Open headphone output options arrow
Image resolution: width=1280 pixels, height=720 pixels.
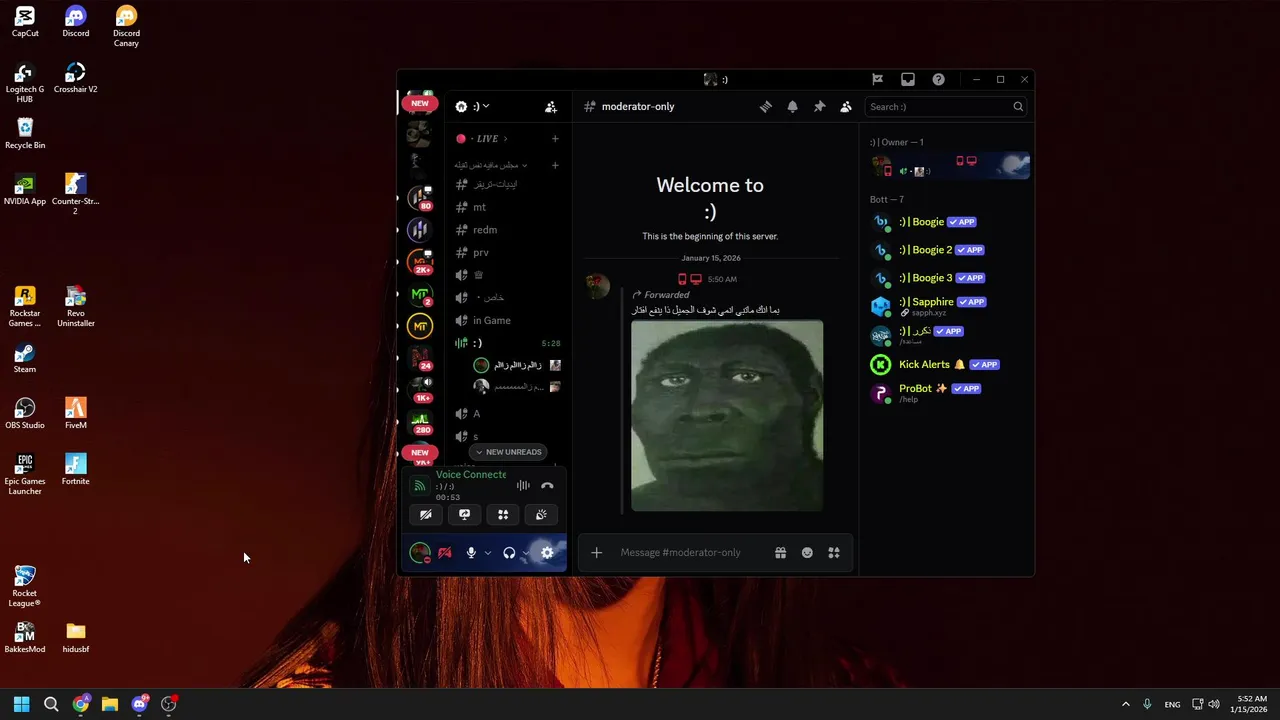pyautogui.click(x=526, y=553)
